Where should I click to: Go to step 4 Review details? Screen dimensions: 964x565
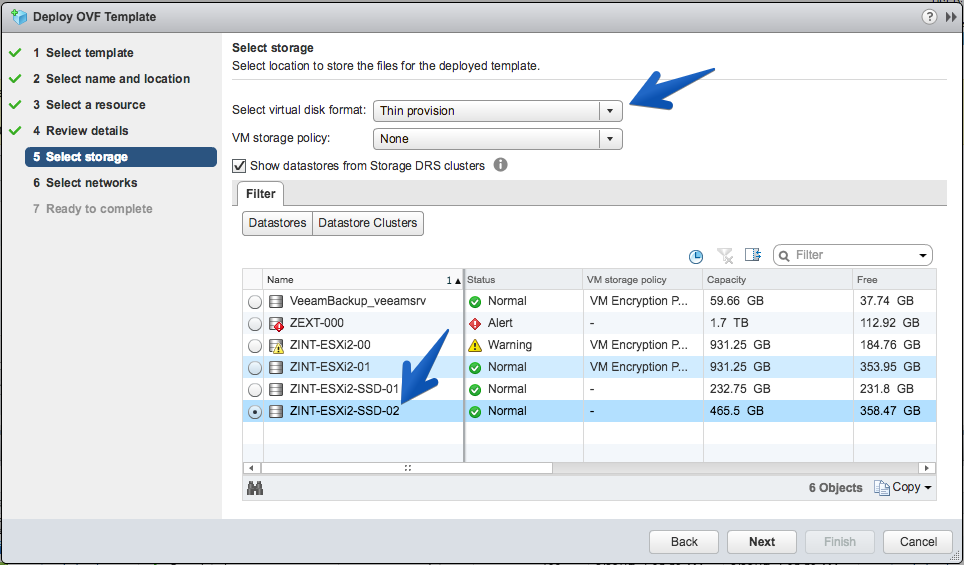[81, 130]
